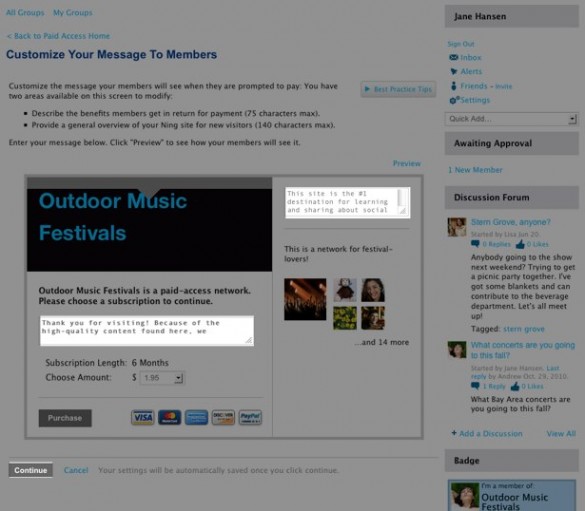Open the Settings link

coord(475,100)
